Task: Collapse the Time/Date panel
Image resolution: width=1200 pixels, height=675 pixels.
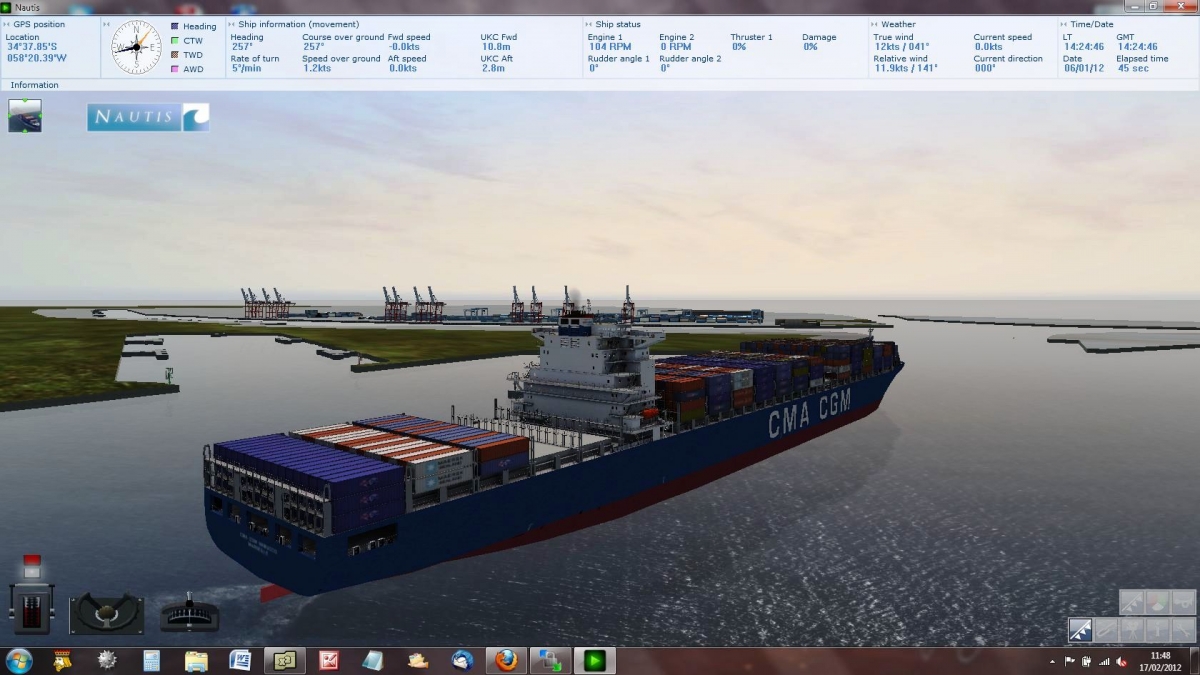Action: [x=1063, y=24]
